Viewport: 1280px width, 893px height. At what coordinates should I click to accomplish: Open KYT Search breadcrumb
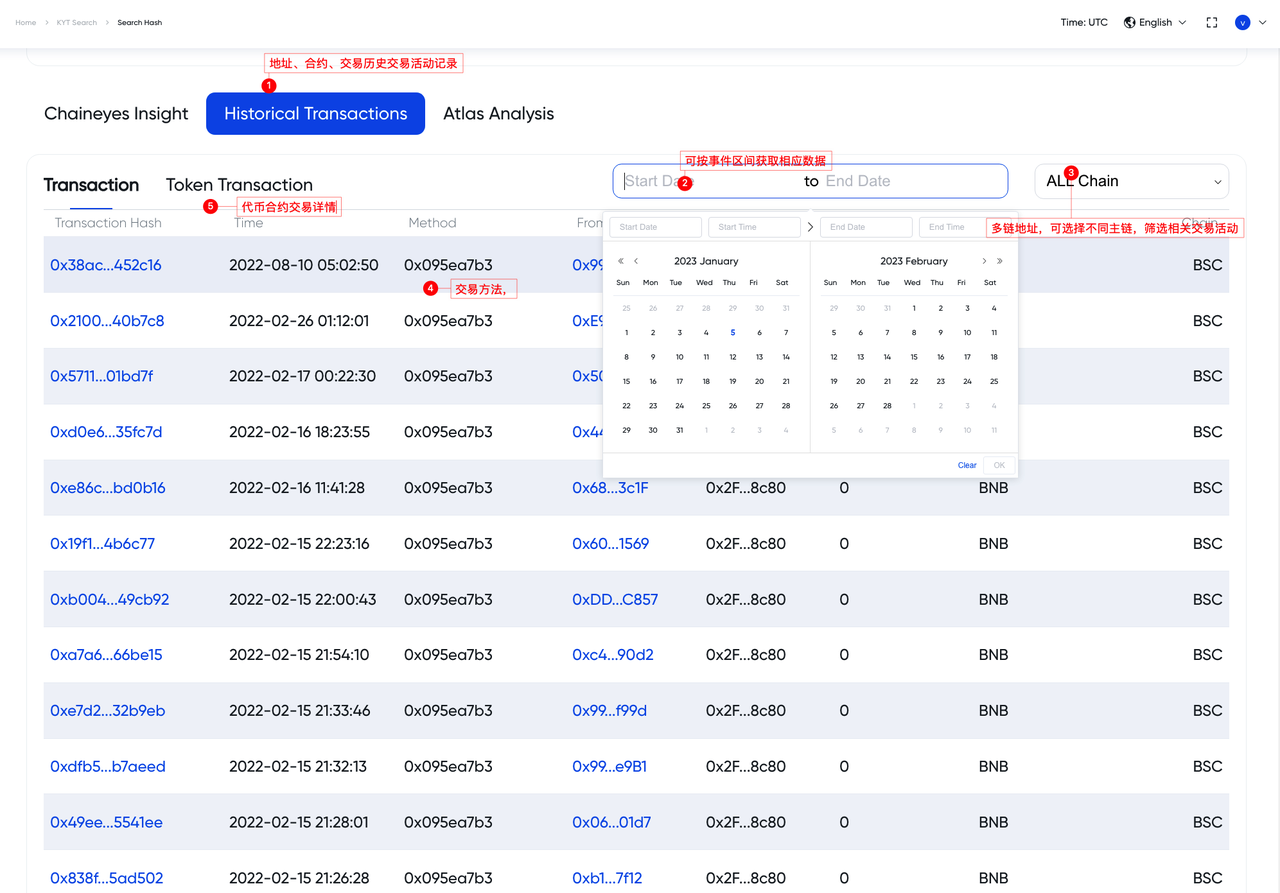pos(77,22)
